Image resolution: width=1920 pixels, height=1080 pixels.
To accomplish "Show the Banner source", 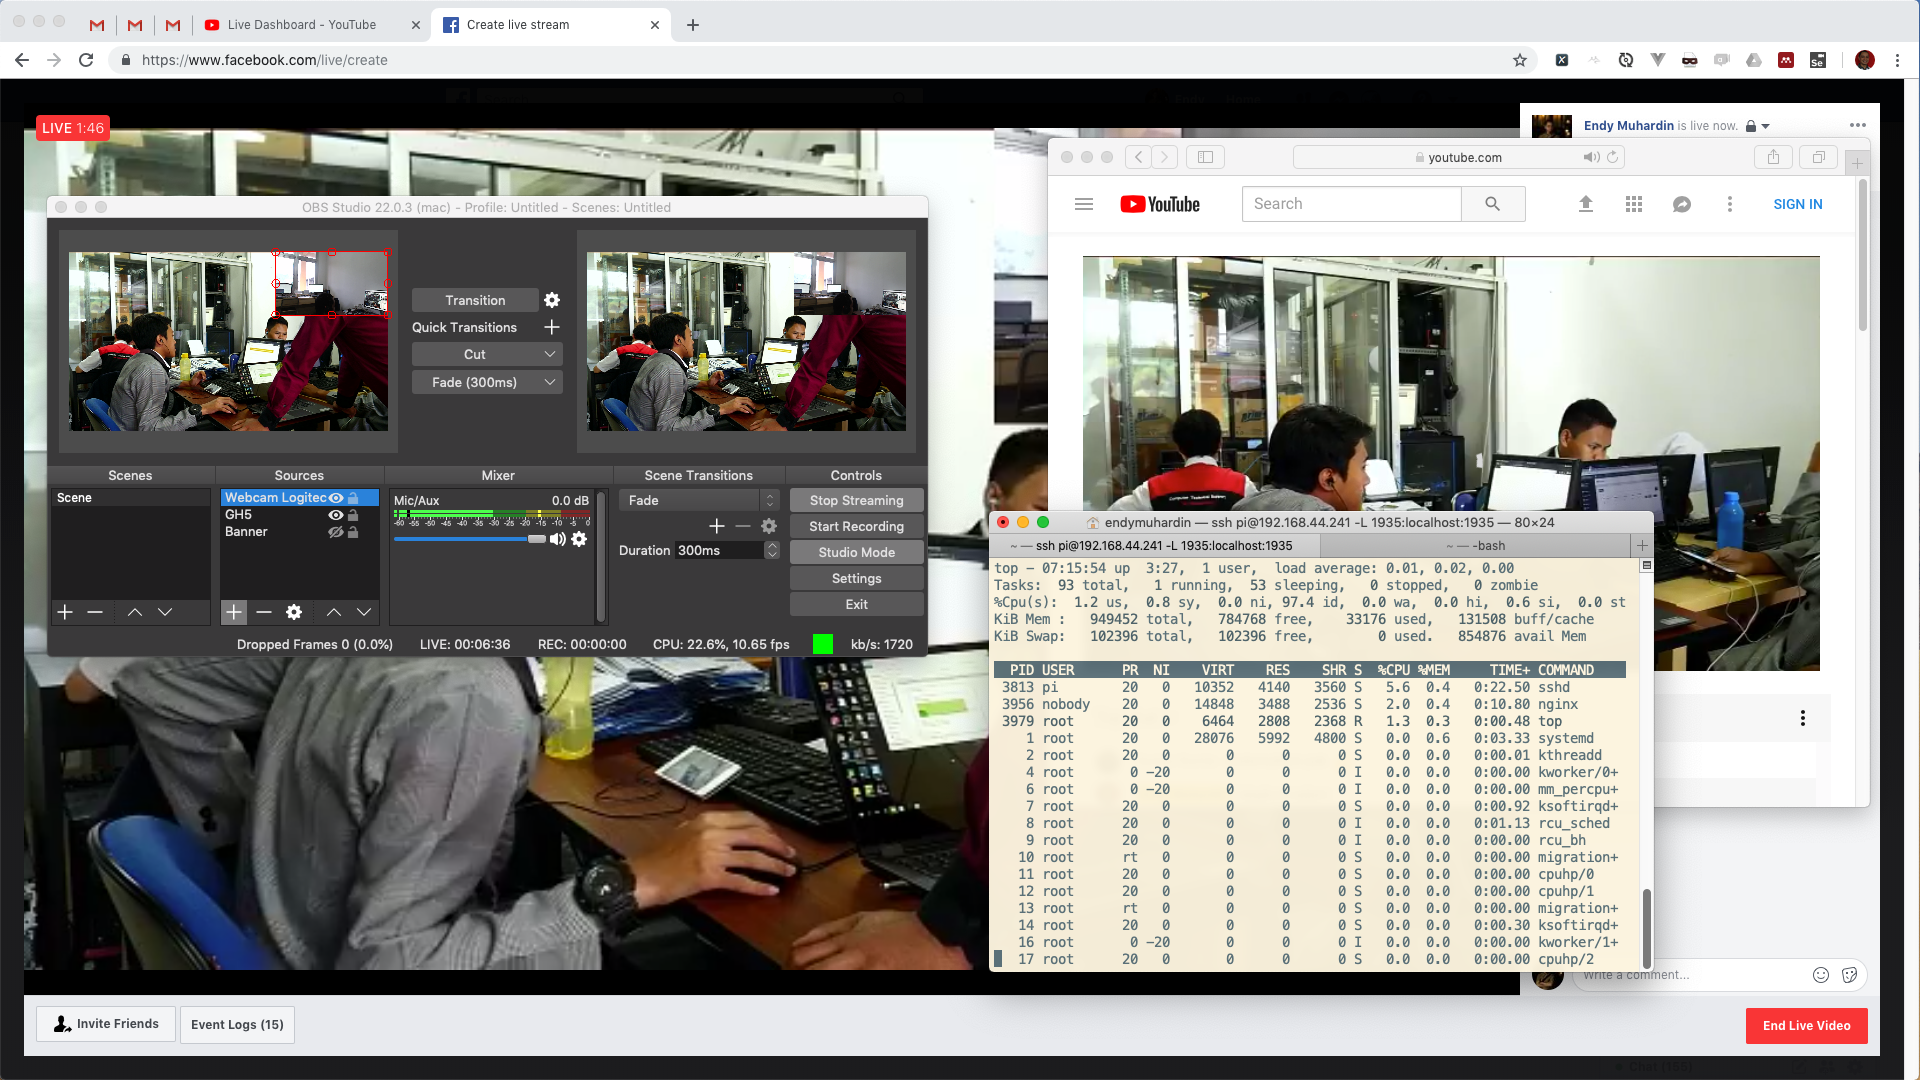I will click(x=336, y=532).
